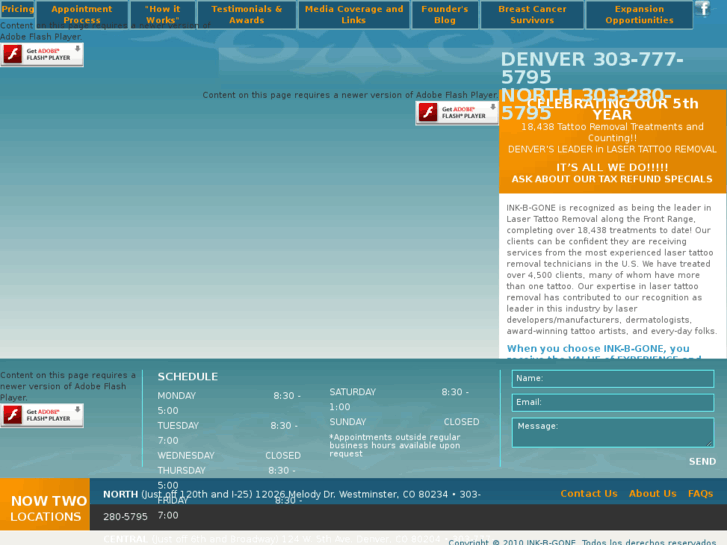The height and width of the screenshot is (545, 727).
Task: Click Get Adobe Flash Player badge beside orange banner
Action: (x=457, y=113)
